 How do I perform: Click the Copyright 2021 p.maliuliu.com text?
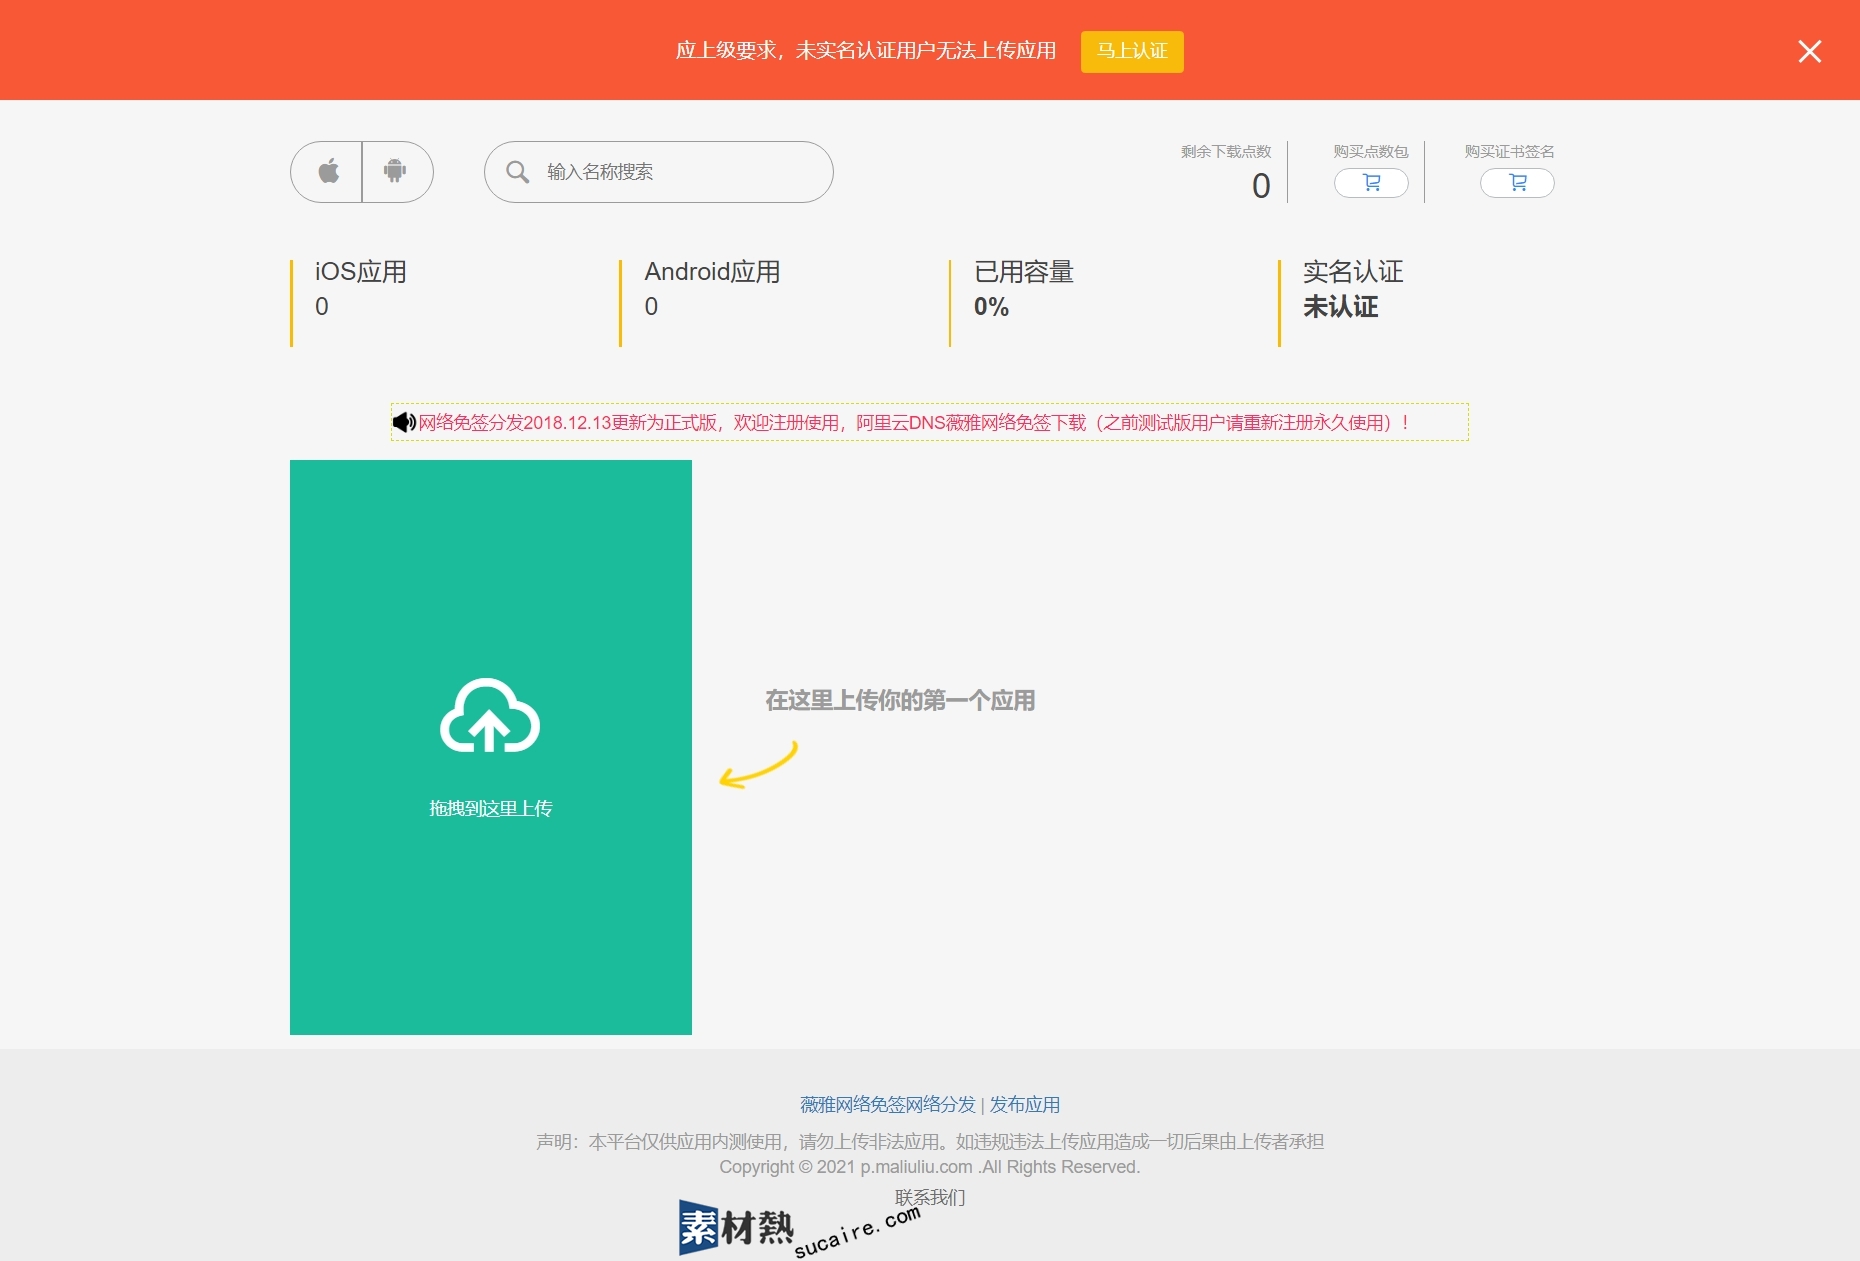click(x=930, y=1167)
